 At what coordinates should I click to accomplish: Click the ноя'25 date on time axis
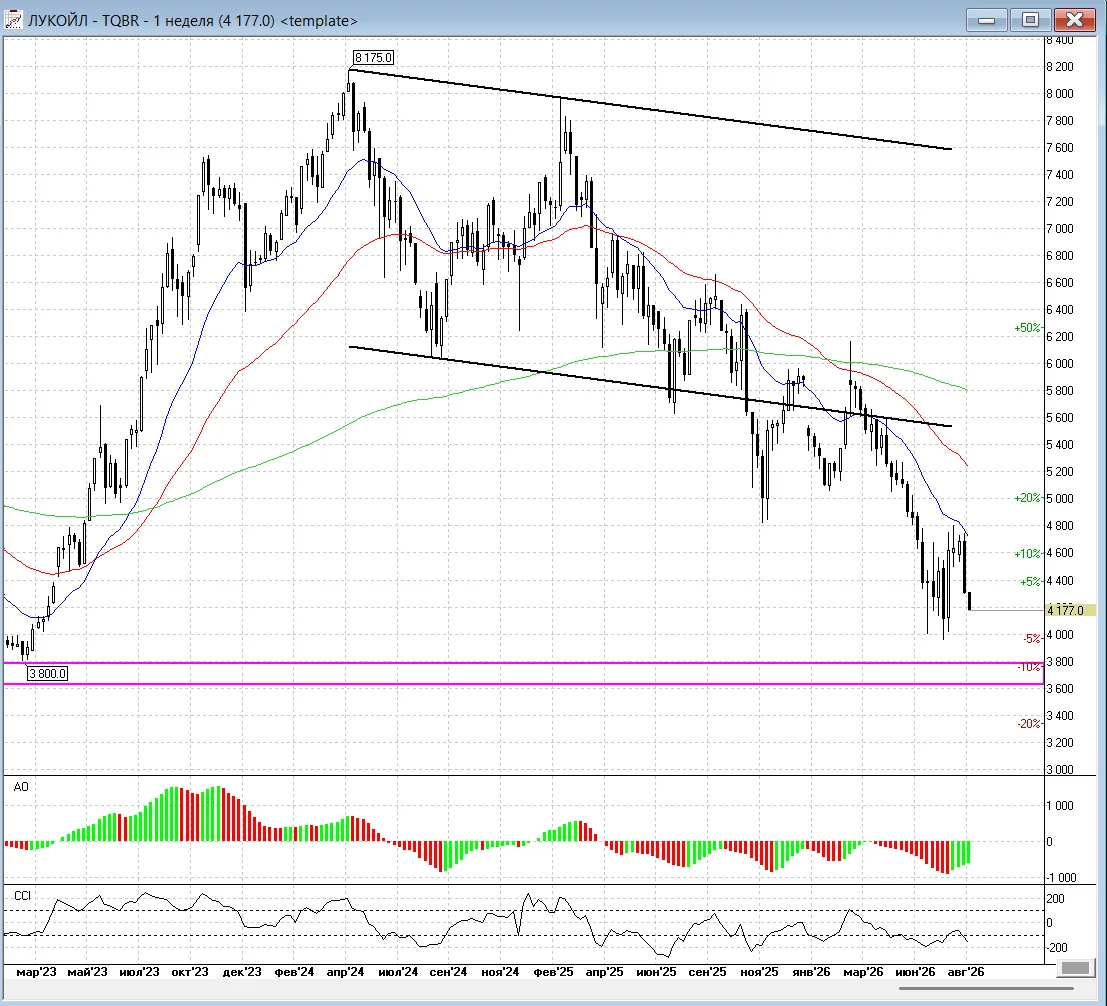point(759,972)
